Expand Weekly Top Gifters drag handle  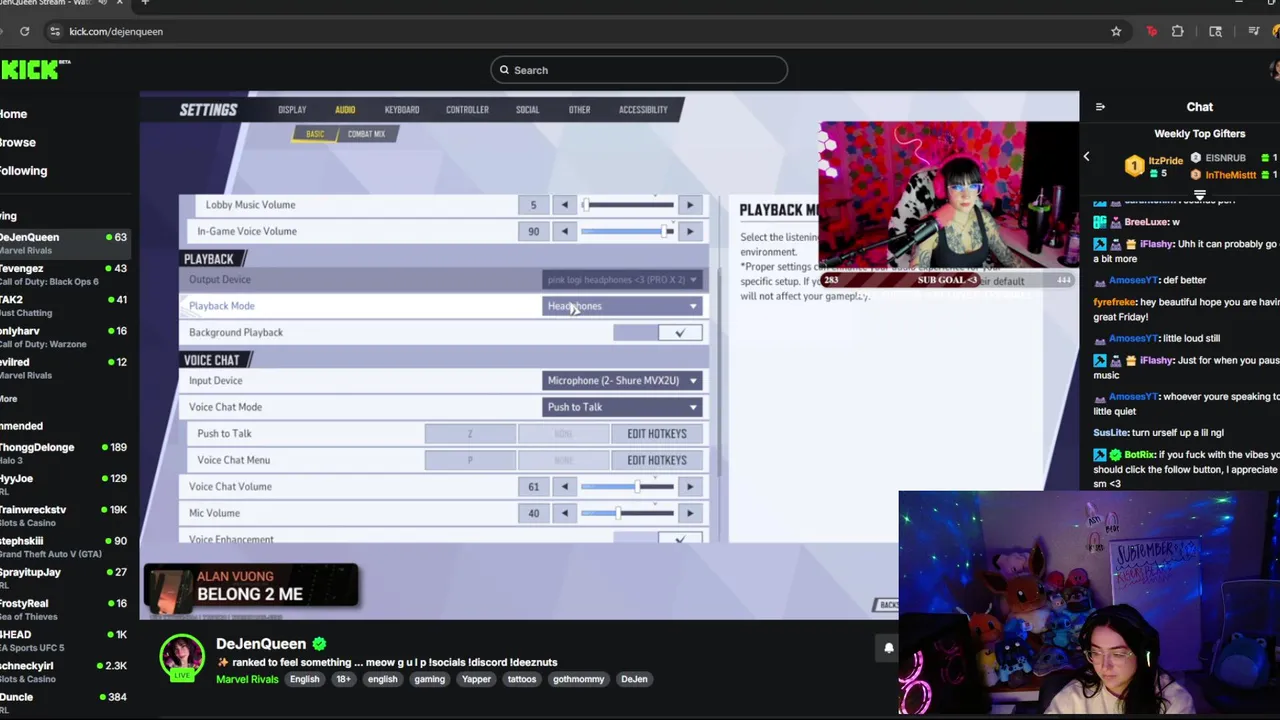(1200, 195)
